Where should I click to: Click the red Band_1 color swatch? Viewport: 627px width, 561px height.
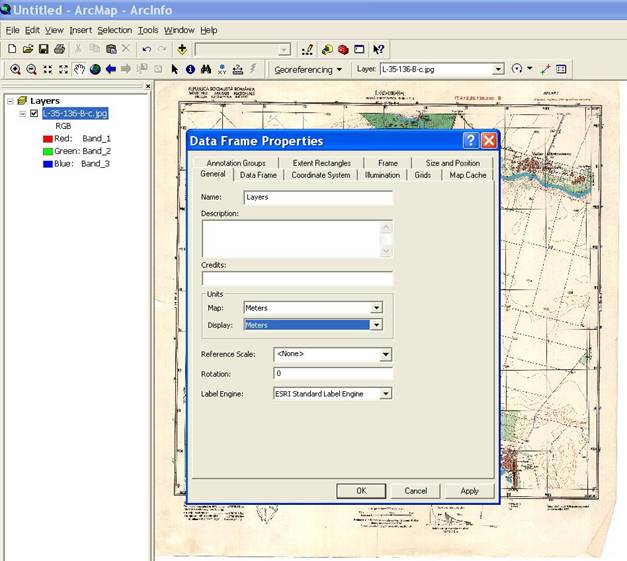48,138
